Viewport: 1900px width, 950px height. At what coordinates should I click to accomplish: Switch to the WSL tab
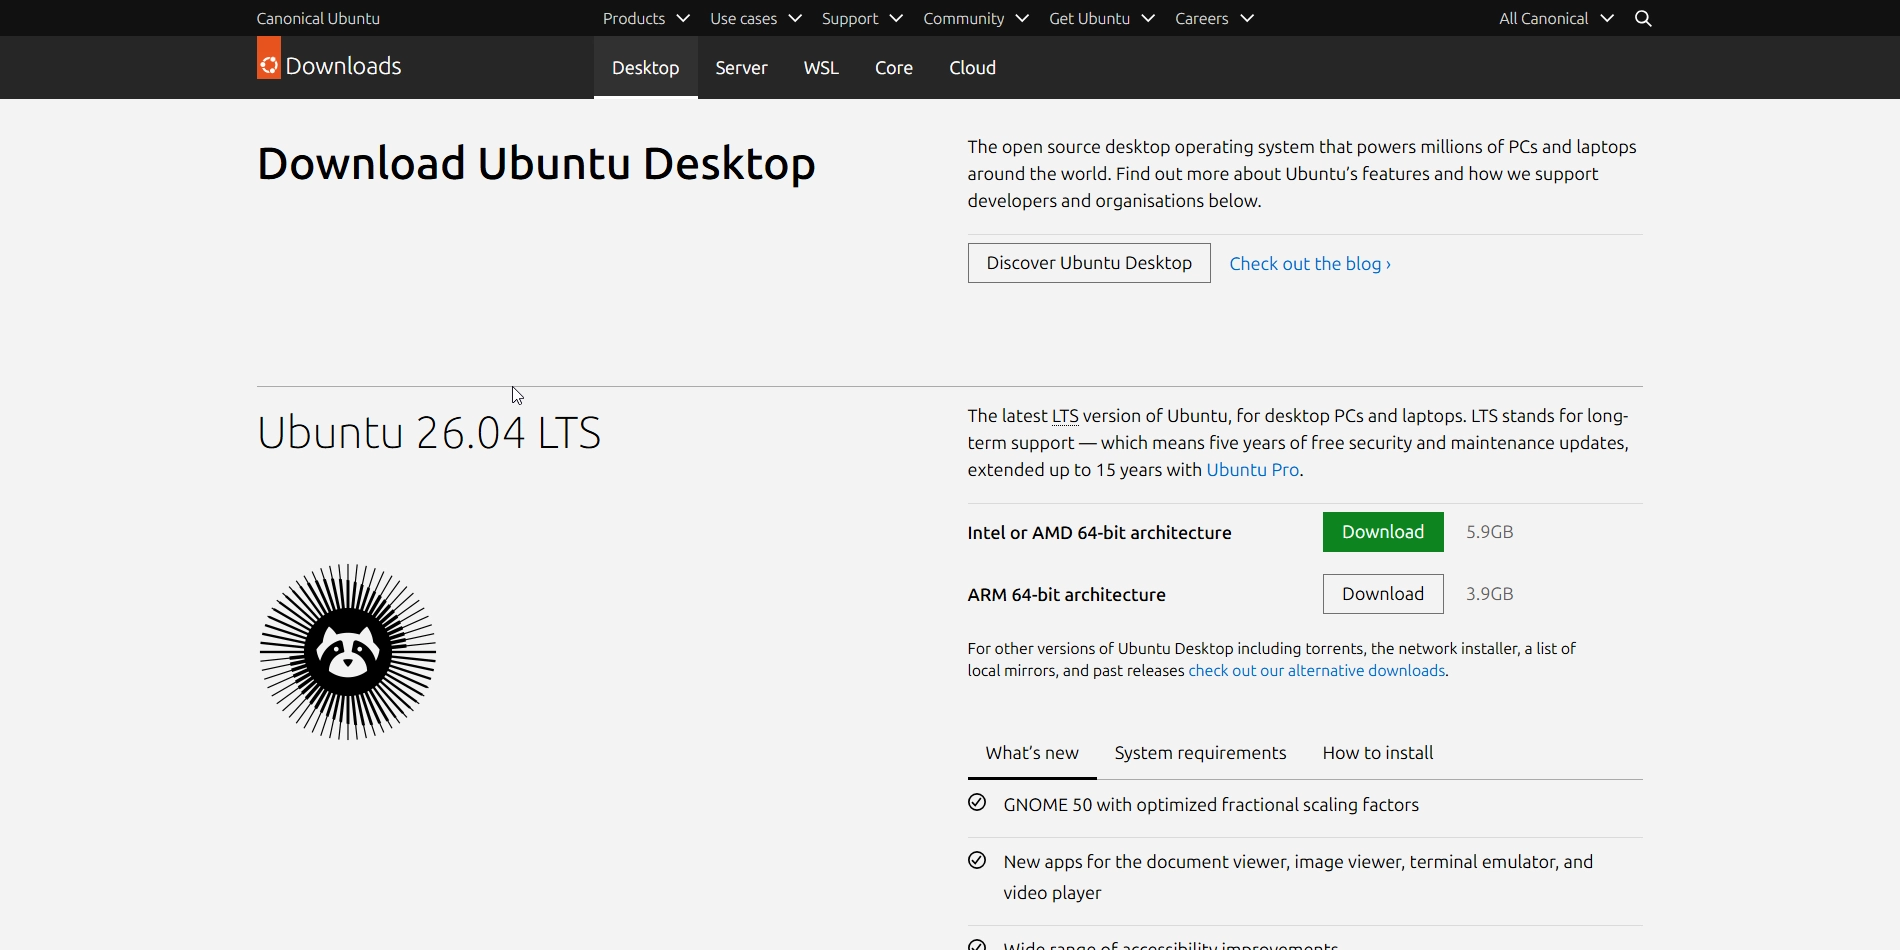click(821, 68)
